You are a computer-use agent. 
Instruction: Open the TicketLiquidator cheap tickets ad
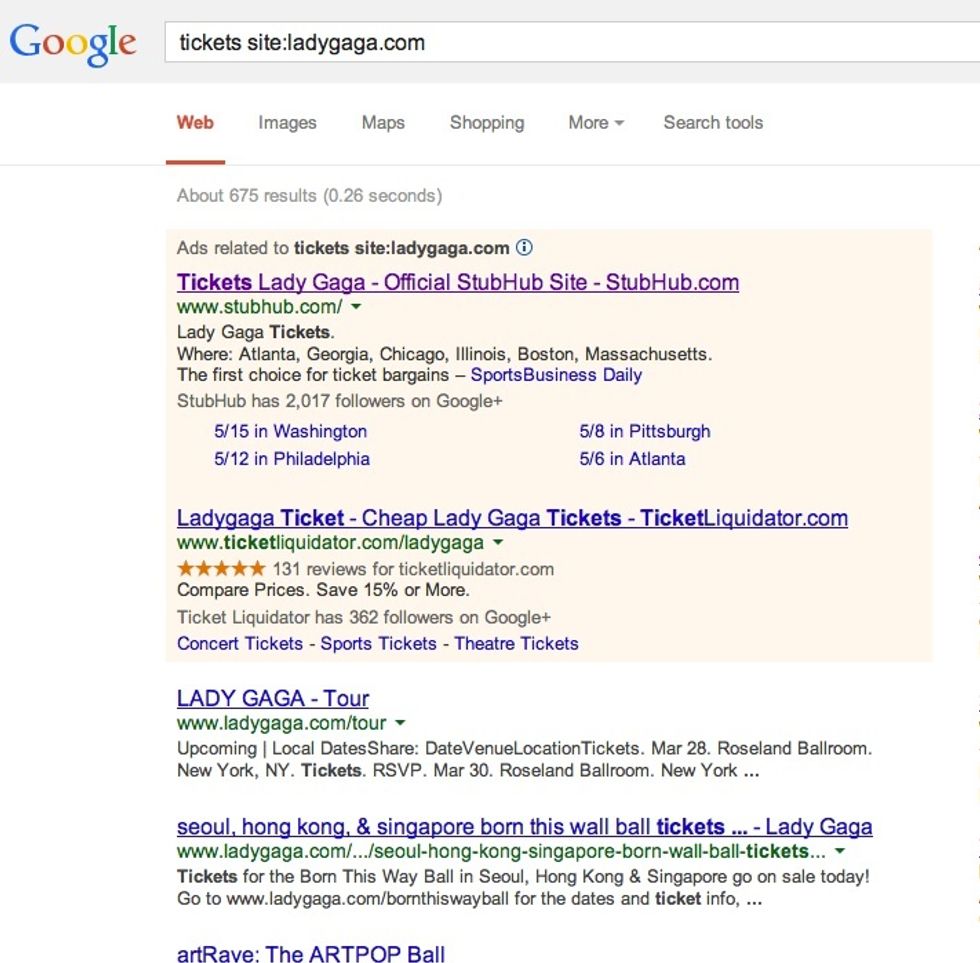(x=512, y=518)
